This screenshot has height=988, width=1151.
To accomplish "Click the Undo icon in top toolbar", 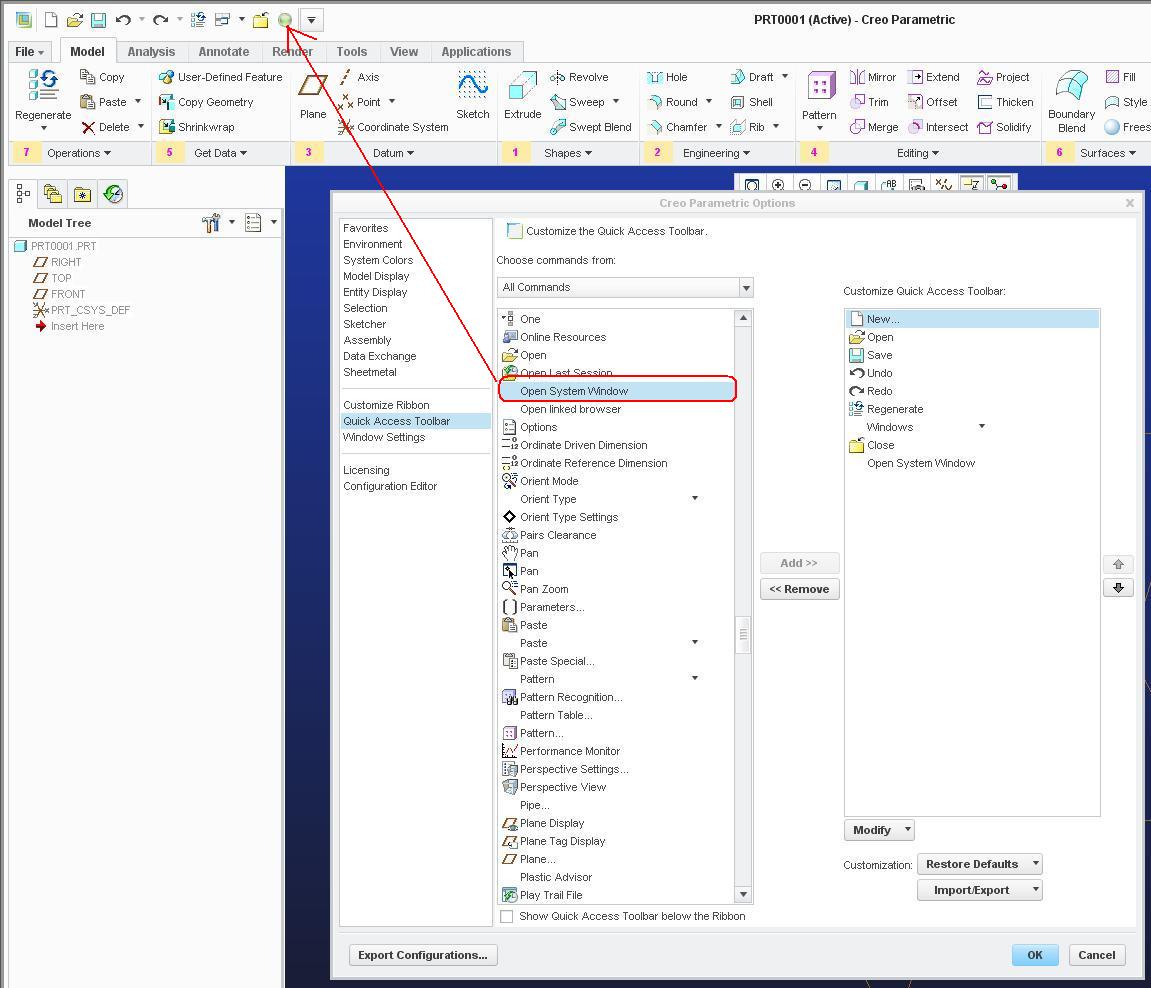I will coord(123,20).
